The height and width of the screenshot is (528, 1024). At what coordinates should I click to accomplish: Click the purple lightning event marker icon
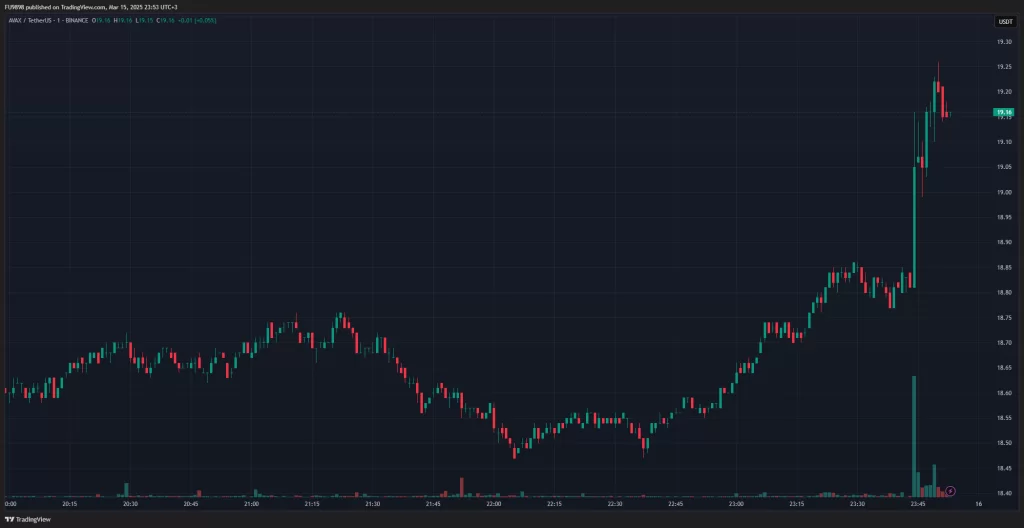(x=951, y=490)
